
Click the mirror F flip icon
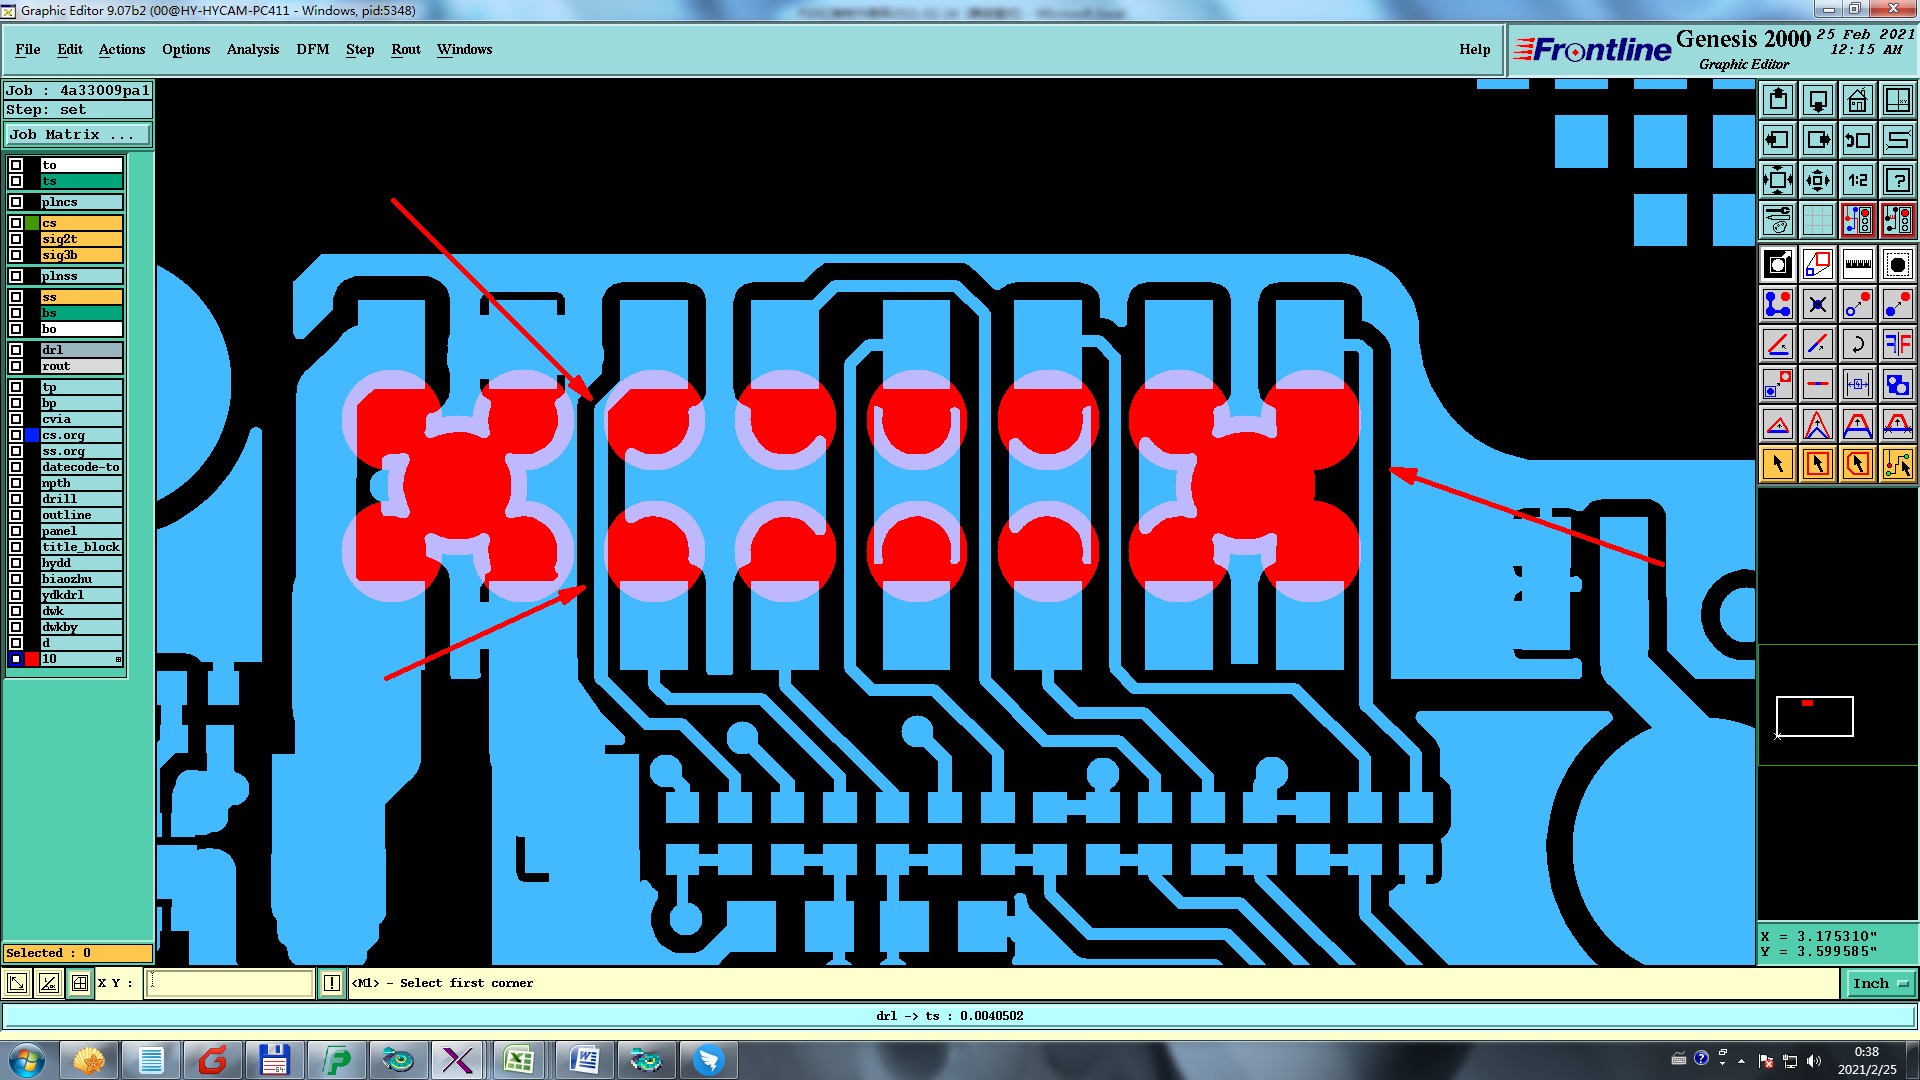coord(1897,344)
